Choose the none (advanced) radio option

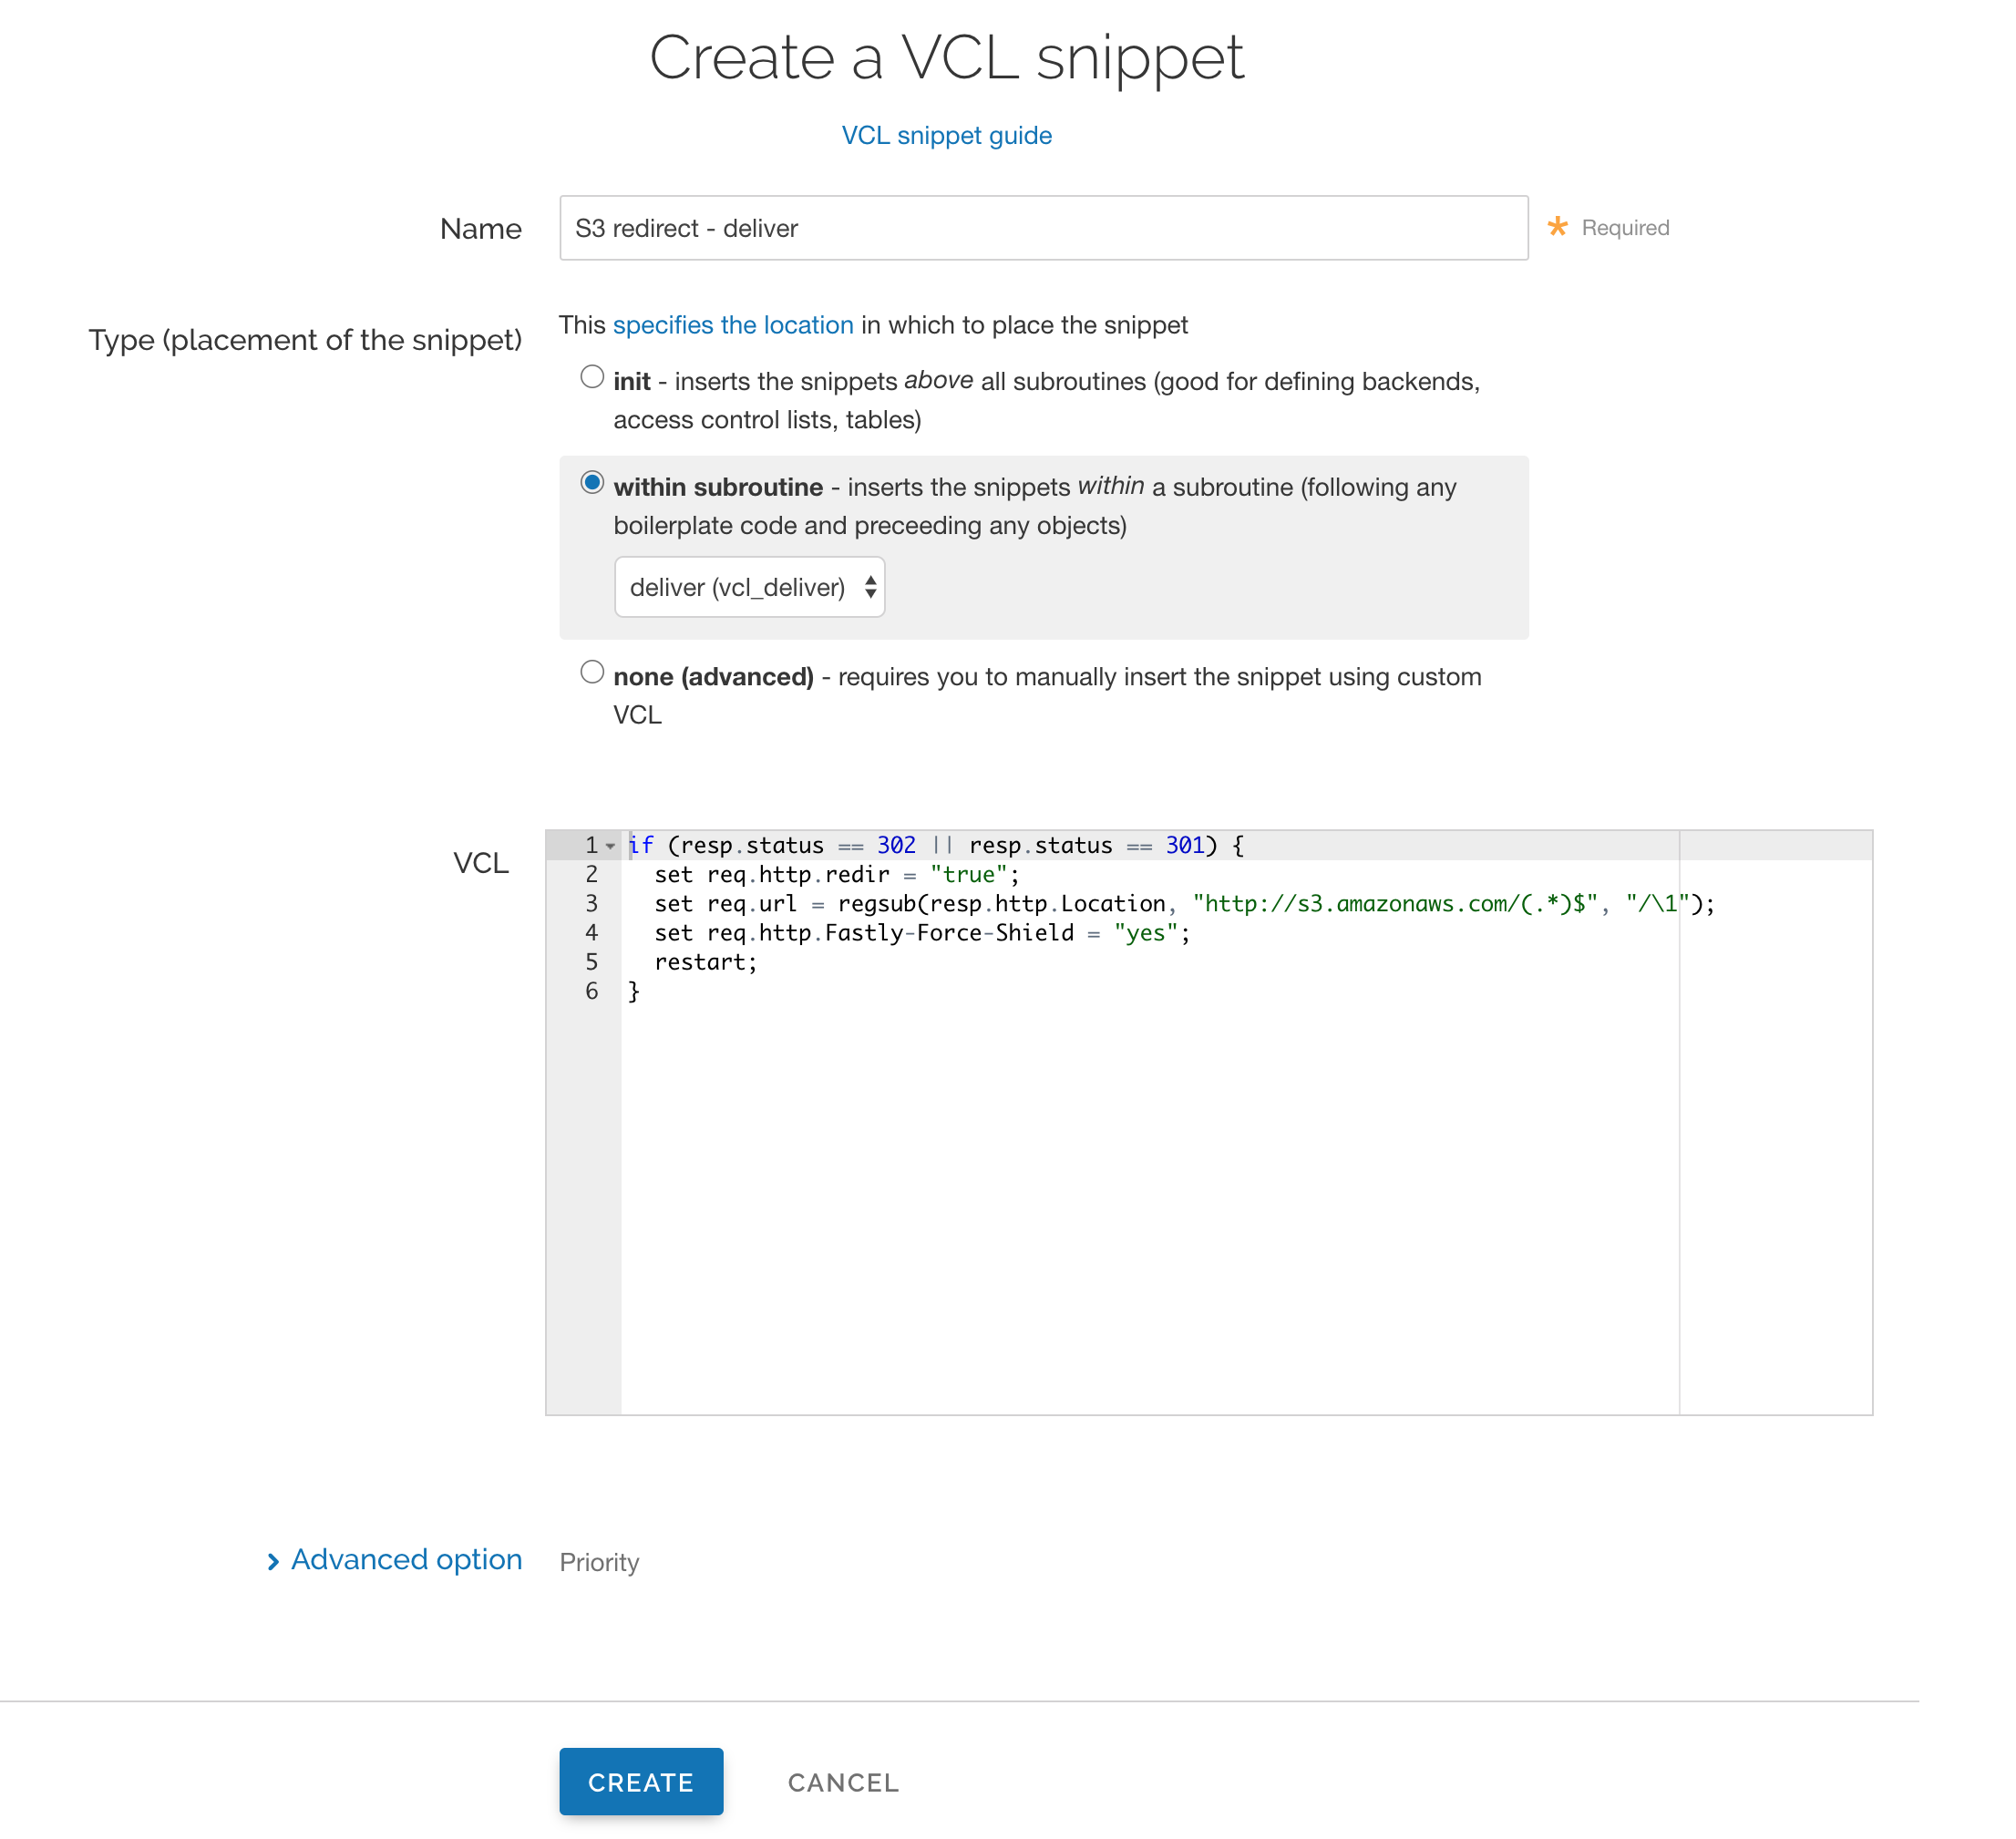tap(592, 672)
